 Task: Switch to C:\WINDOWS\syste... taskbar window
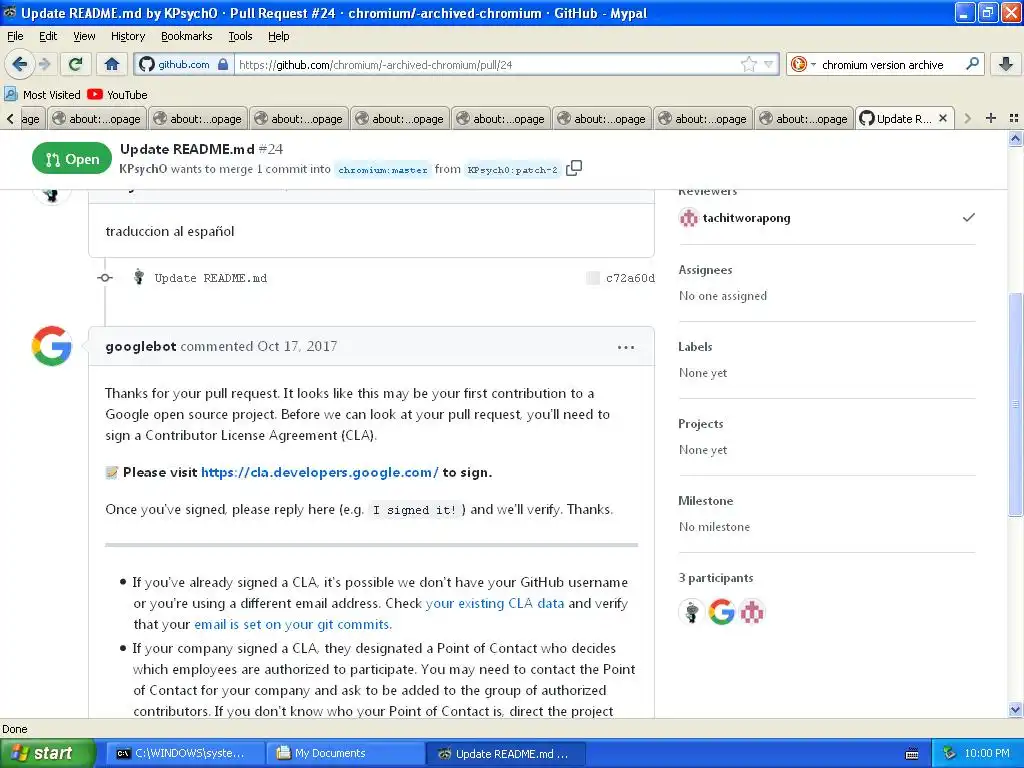pyautogui.click(x=184, y=753)
